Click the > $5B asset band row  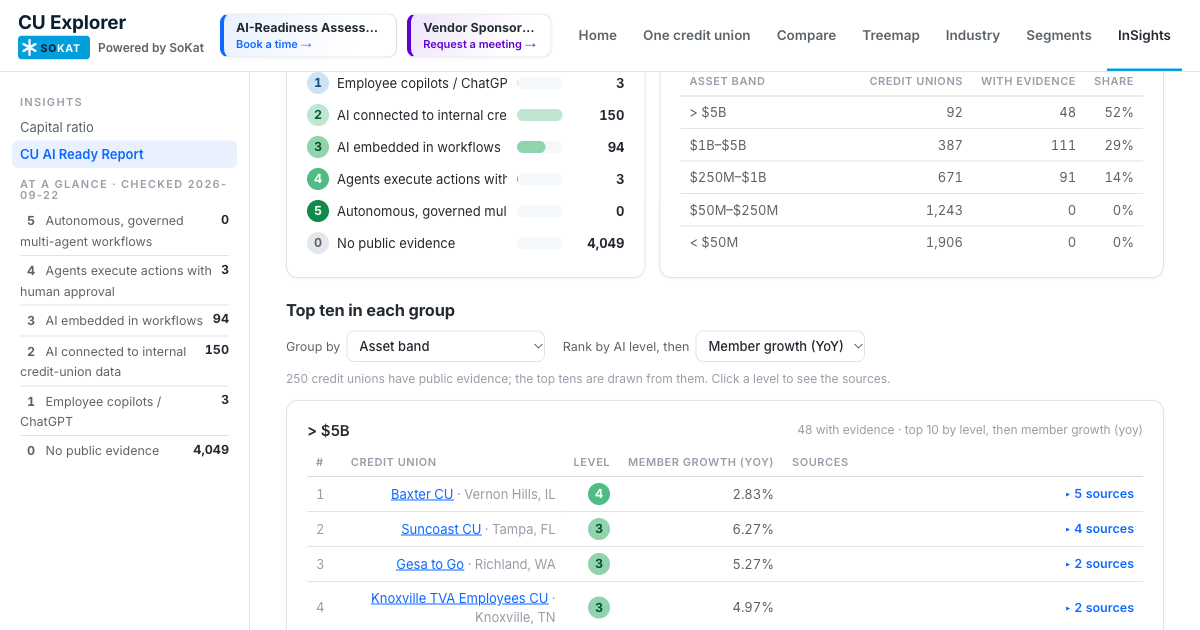pyautogui.click(x=912, y=113)
